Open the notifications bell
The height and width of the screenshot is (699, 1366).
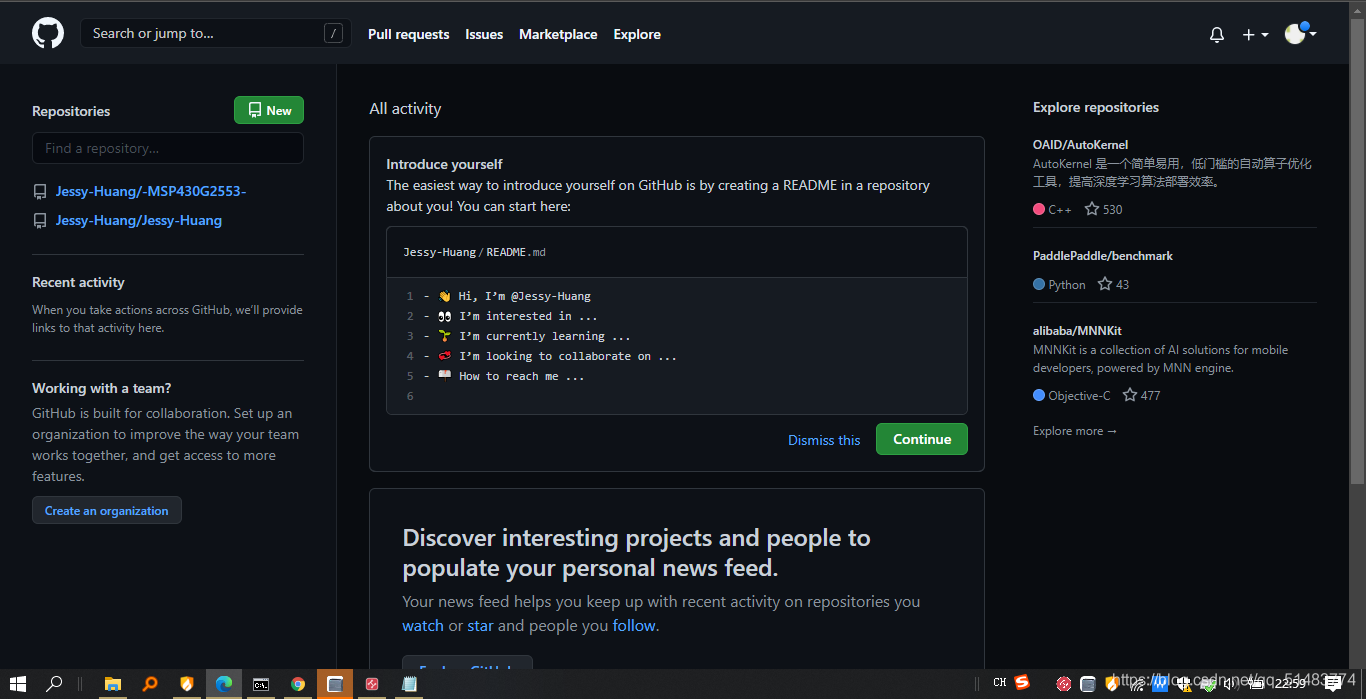1217,34
